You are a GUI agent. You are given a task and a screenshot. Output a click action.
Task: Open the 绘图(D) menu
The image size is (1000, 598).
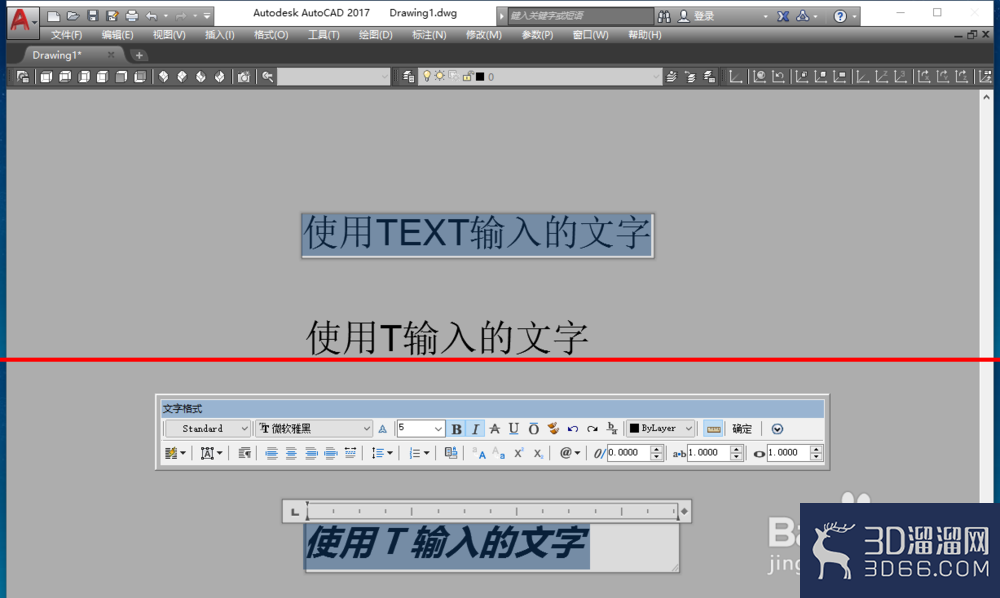pos(376,35)
